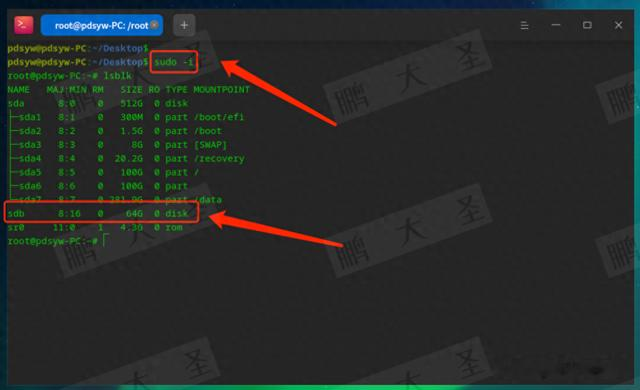Image resolution: width=640 pixels, height=390 pixels.
Task: Open the terminal hamburger menu
Action: (524, 26)
